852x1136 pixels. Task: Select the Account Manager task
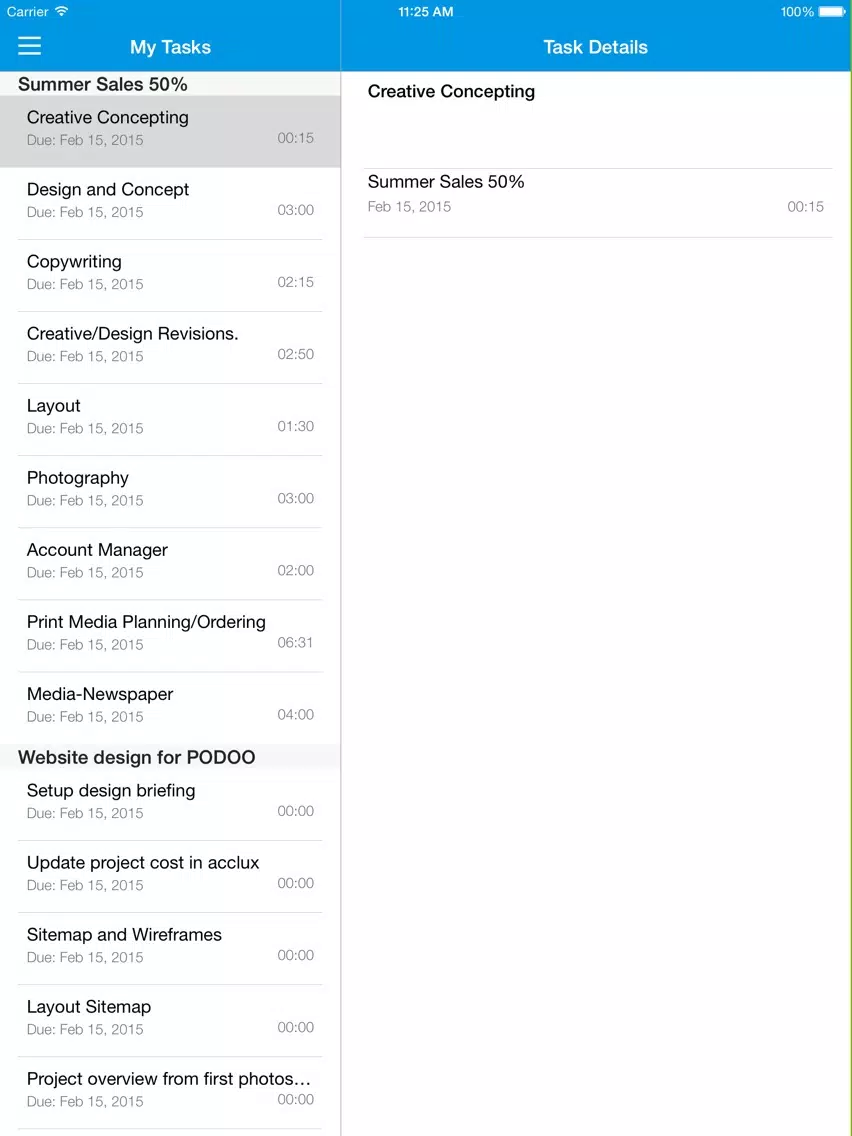pos(170,564)
